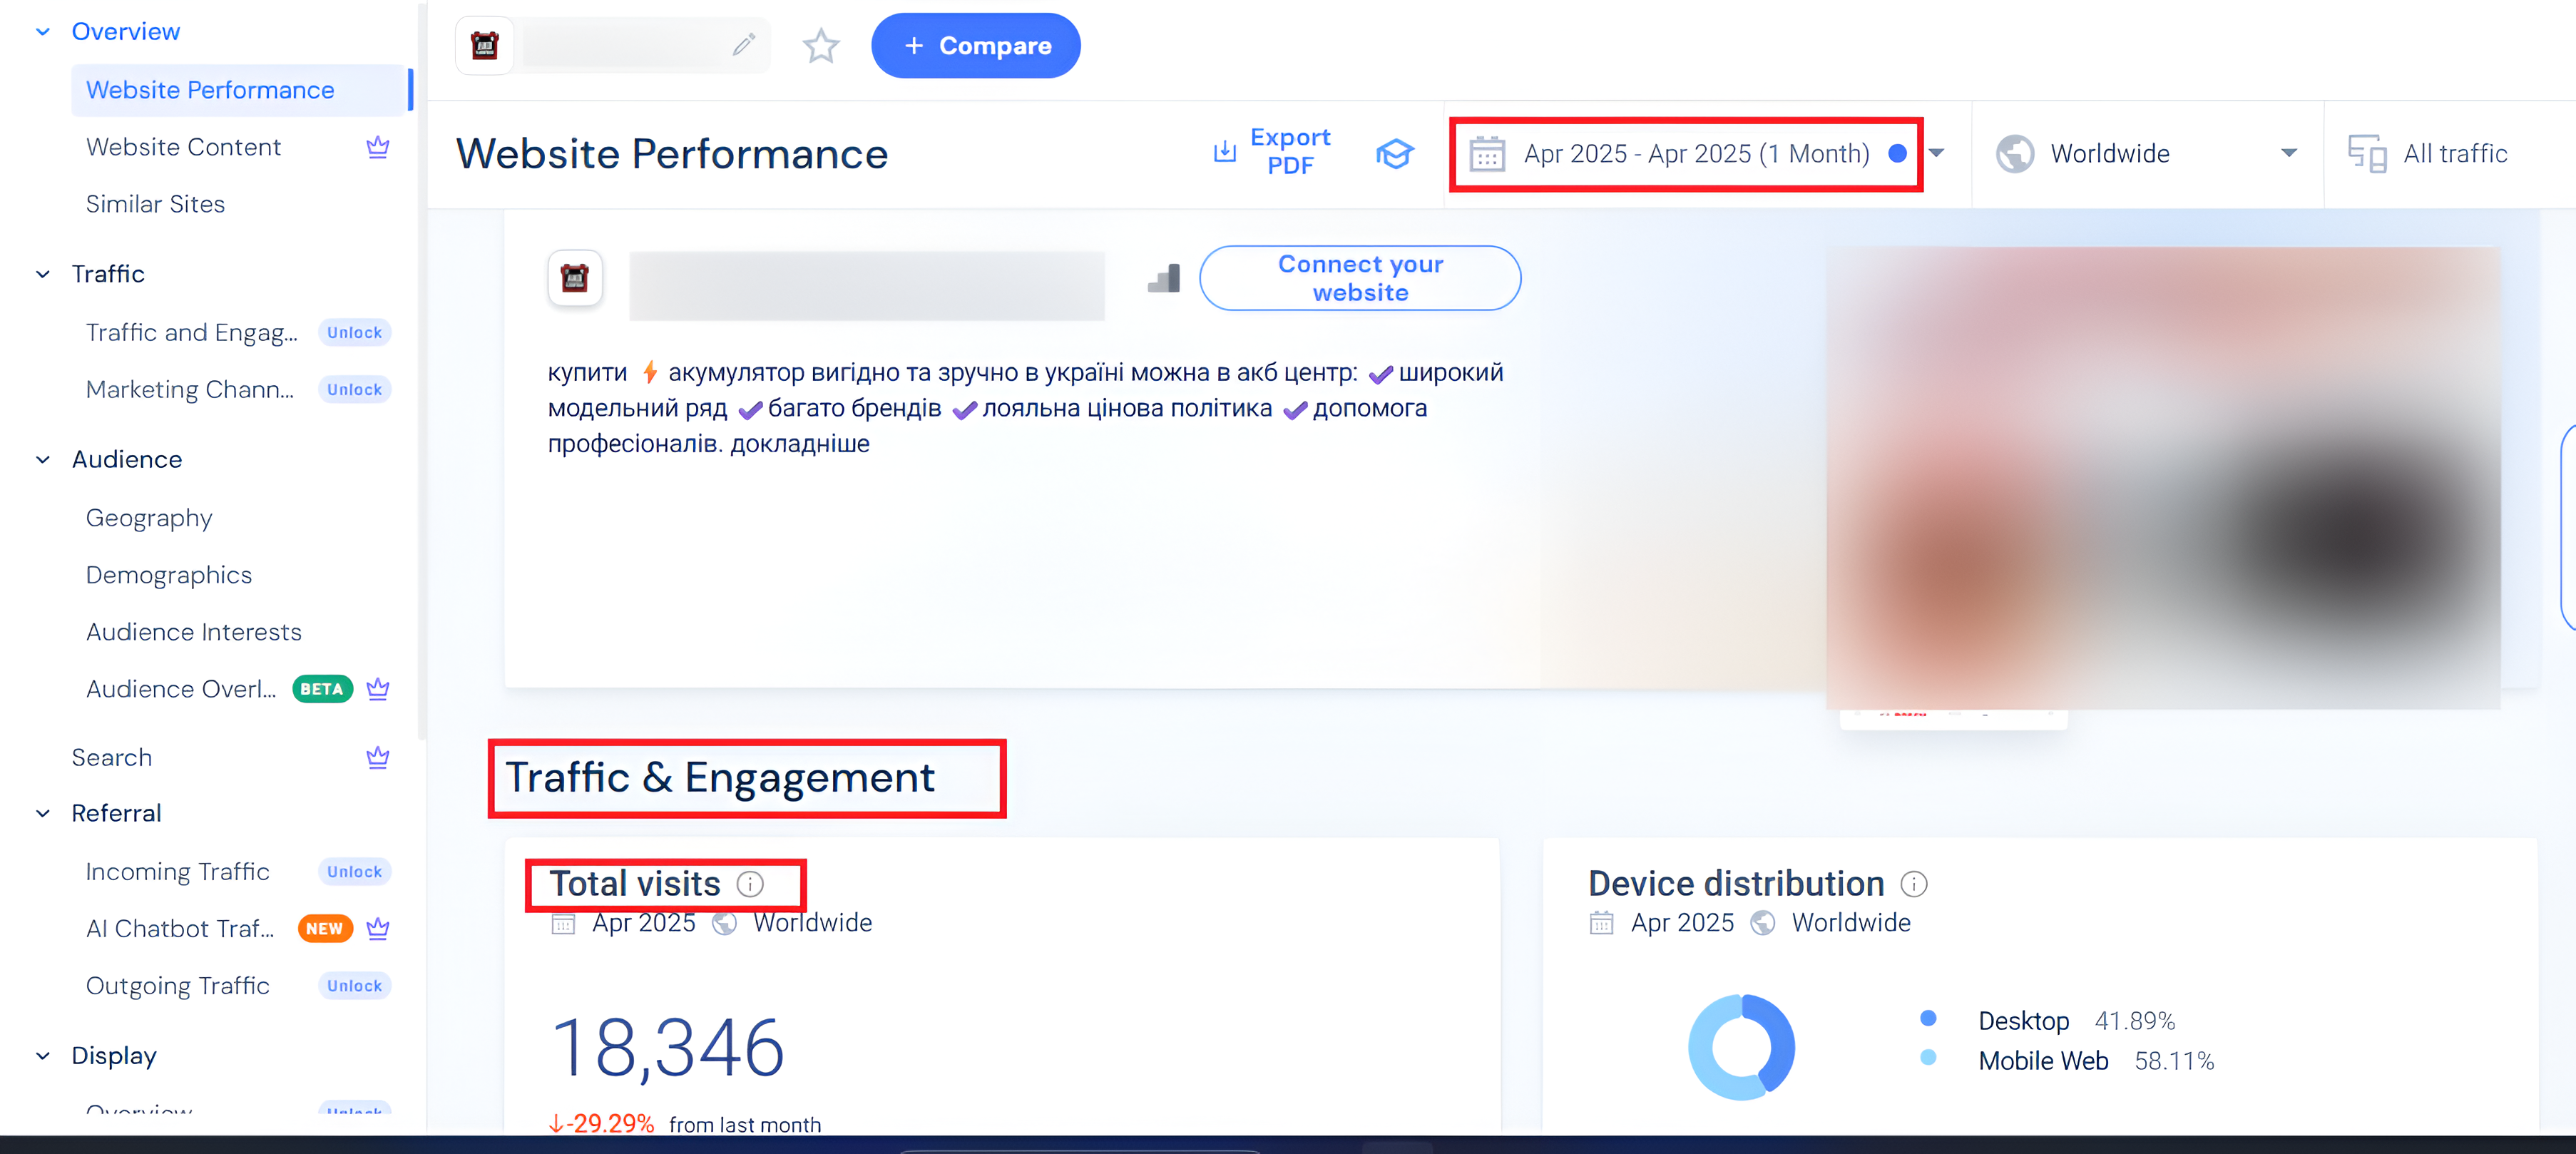Open the Search sidebar item
Screen dimensions: 2576x1154
click(x=112, y=757)
